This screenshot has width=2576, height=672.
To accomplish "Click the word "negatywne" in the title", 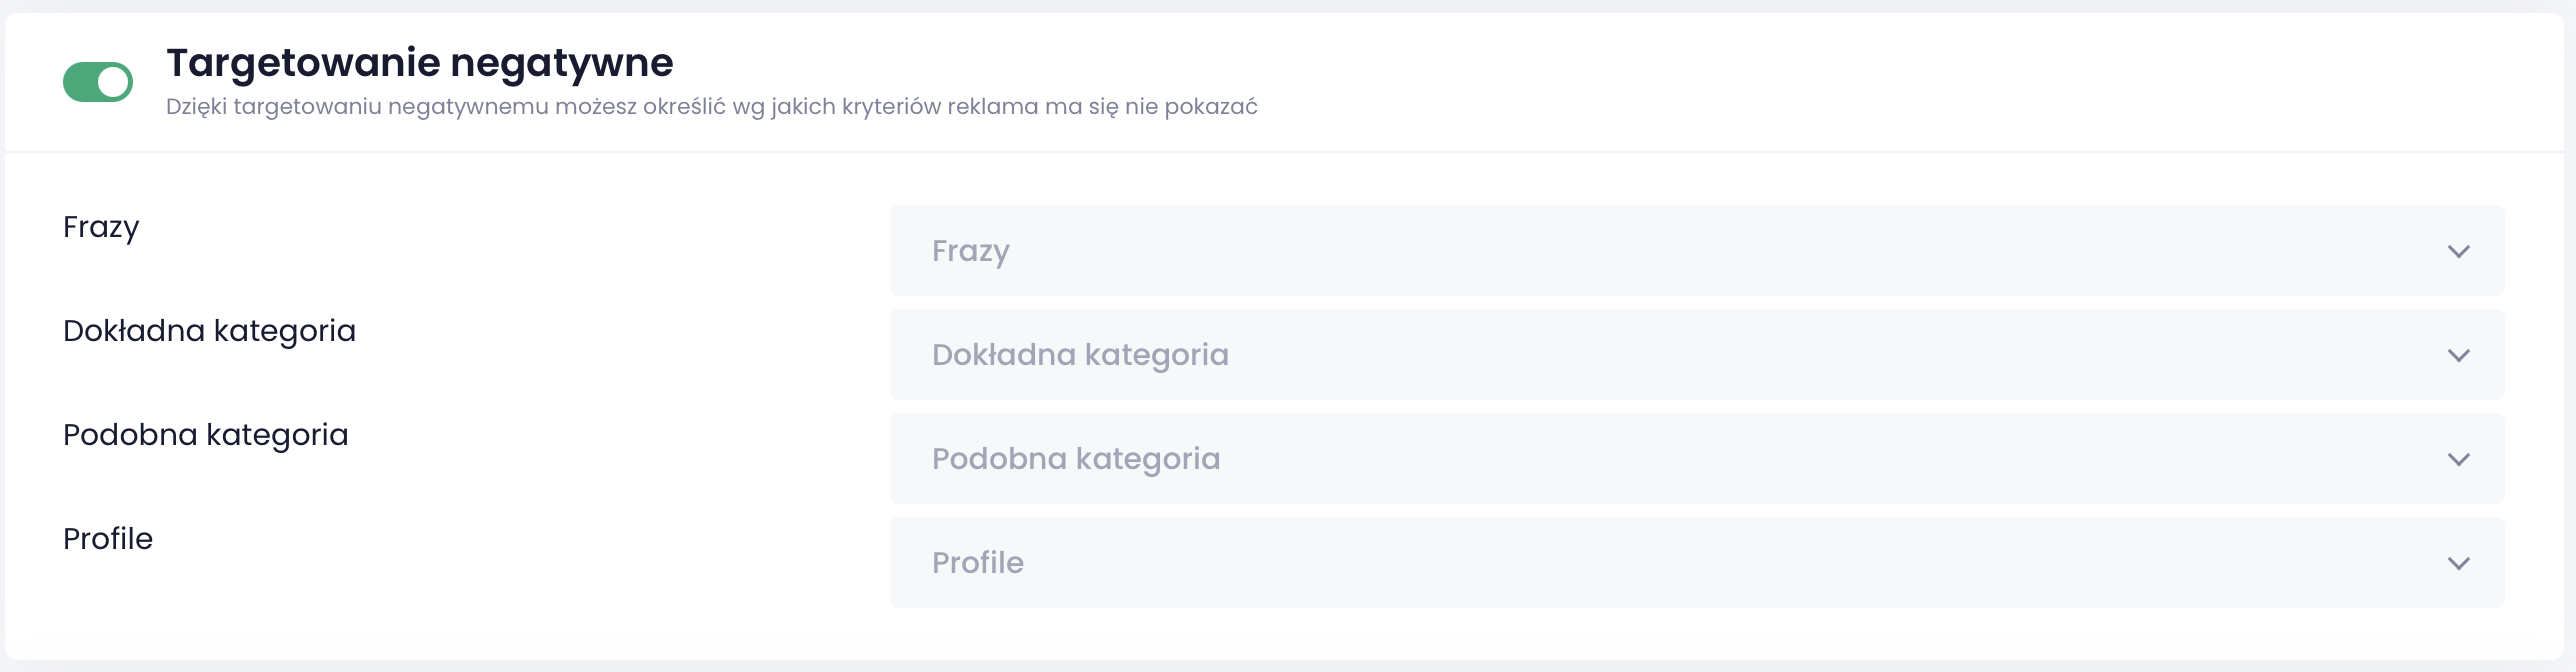I will (562, 63).
